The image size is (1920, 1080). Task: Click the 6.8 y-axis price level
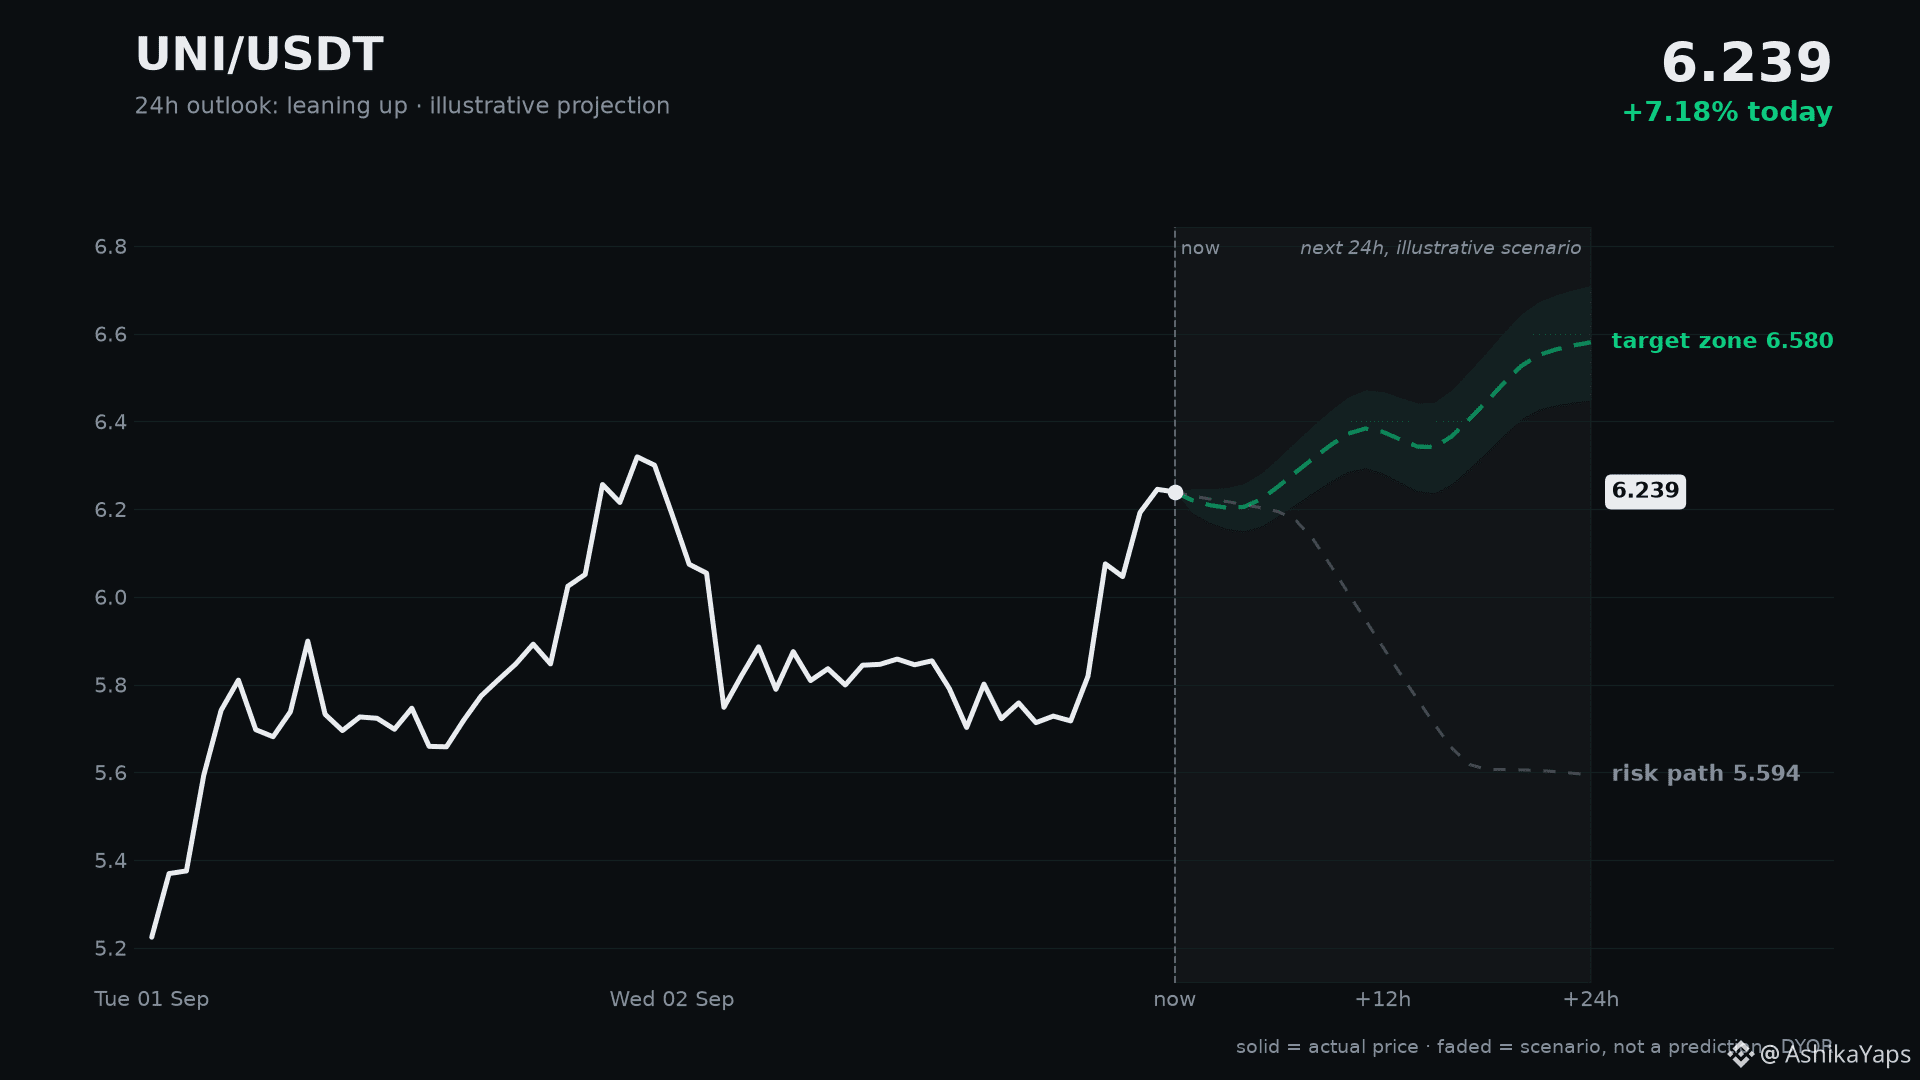click(111, 247)
